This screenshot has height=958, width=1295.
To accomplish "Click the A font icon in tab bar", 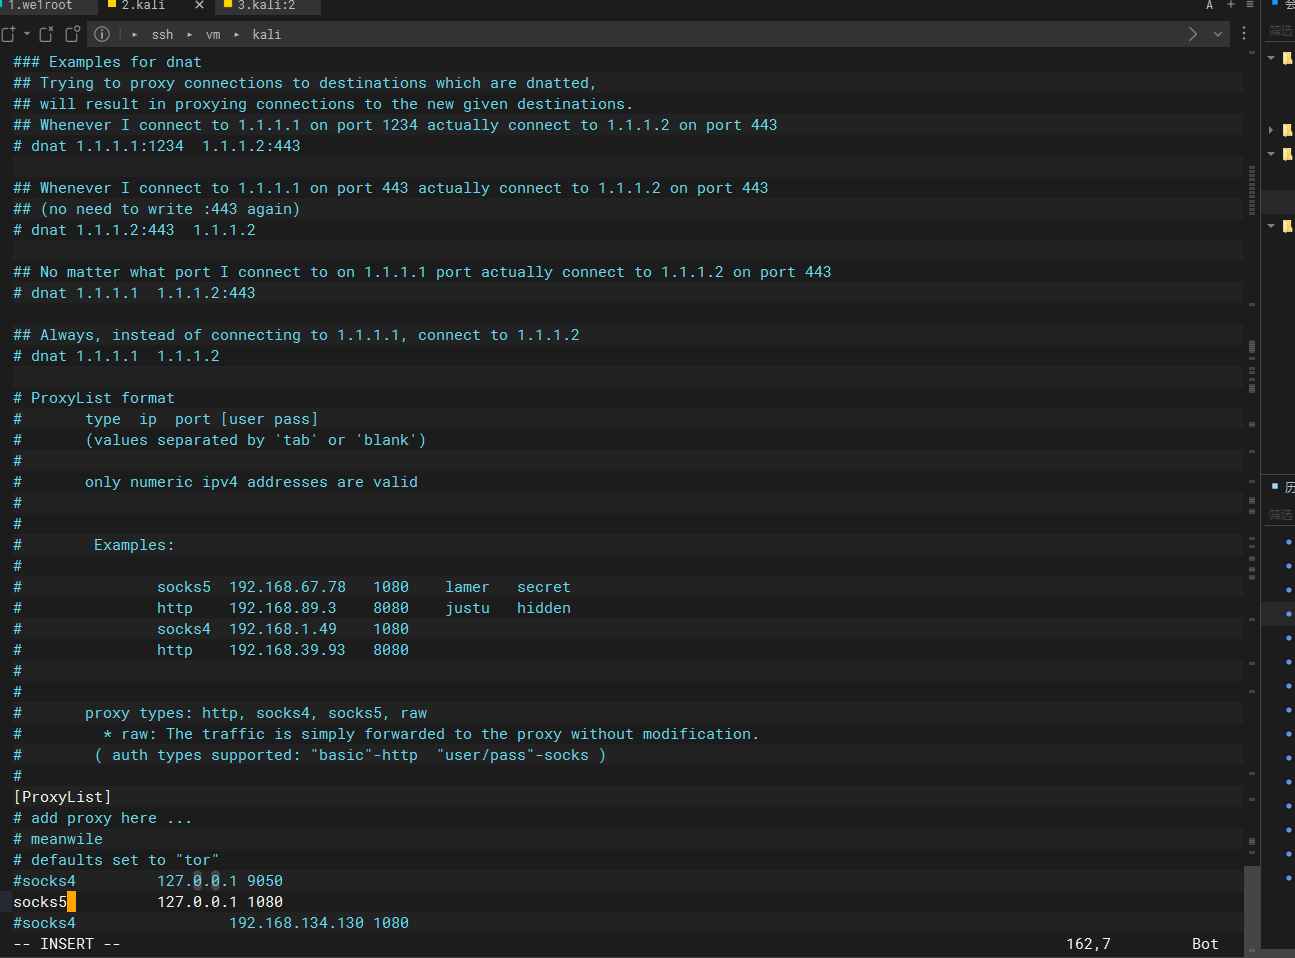I will (1209, 5).
